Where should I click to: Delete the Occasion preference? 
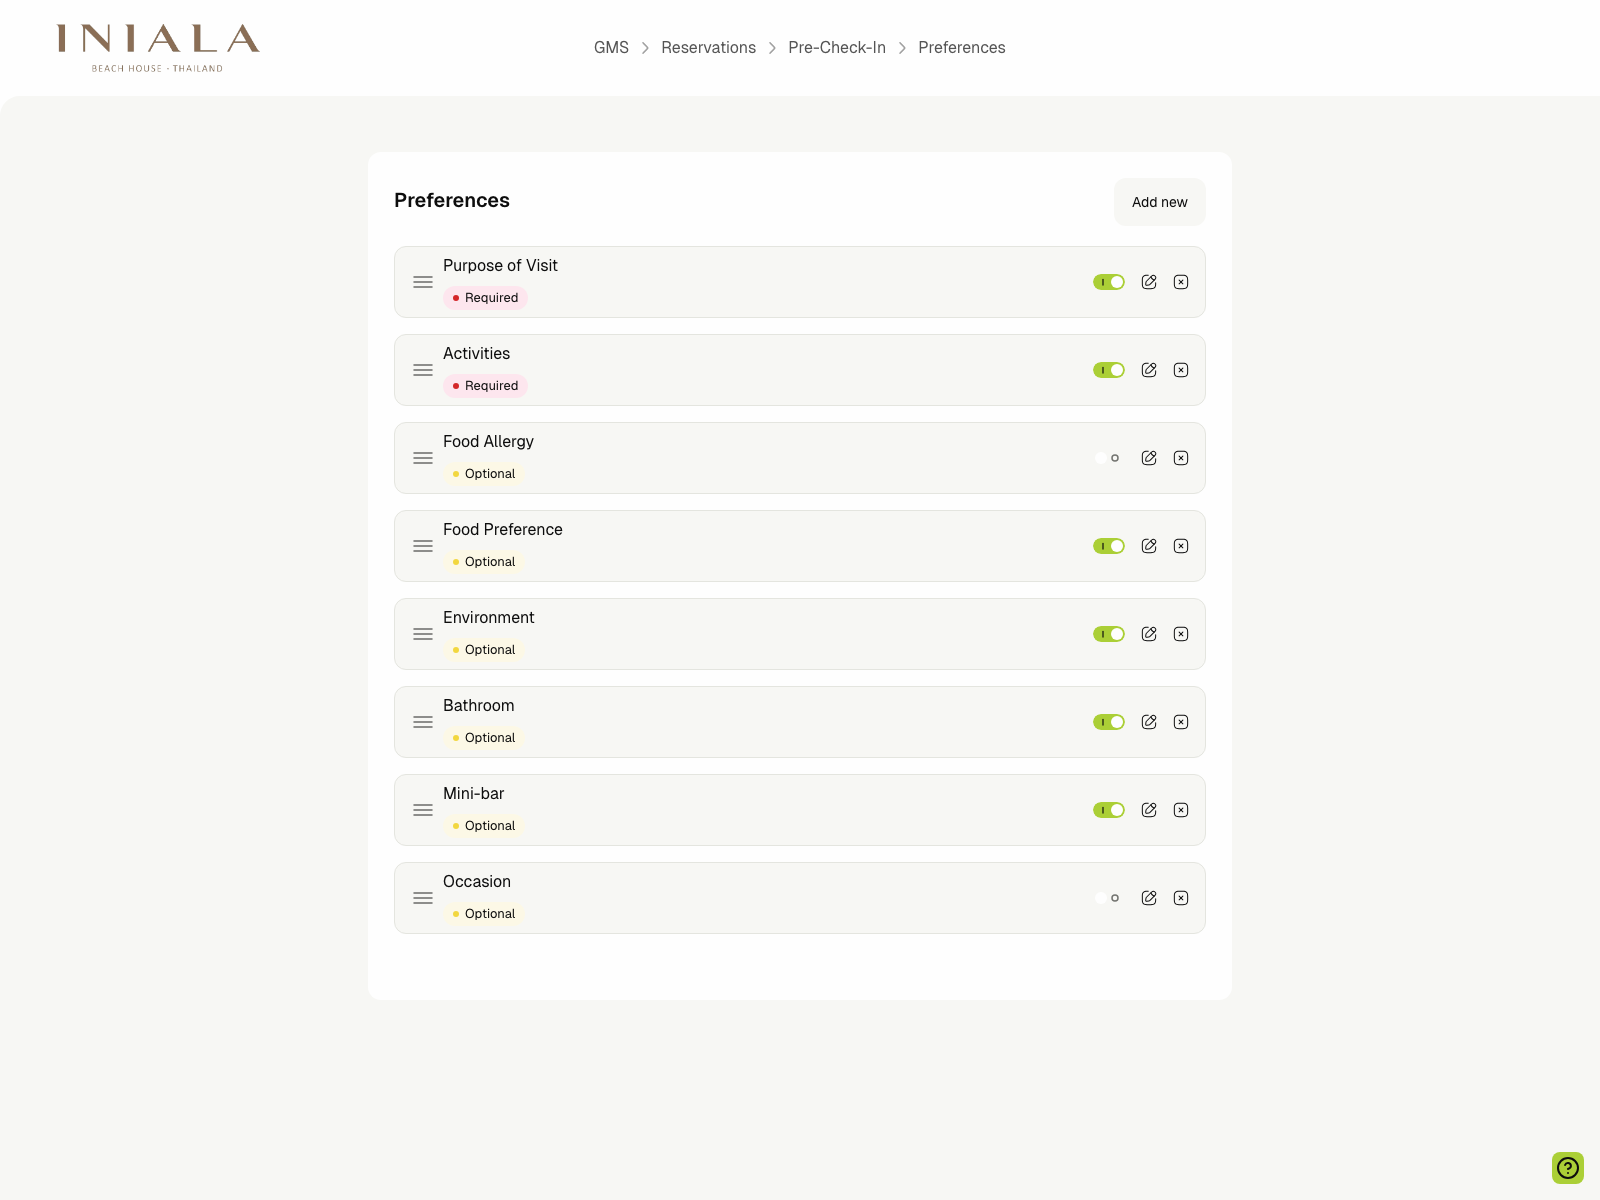pyautogui.click(x=1181, y=898)
